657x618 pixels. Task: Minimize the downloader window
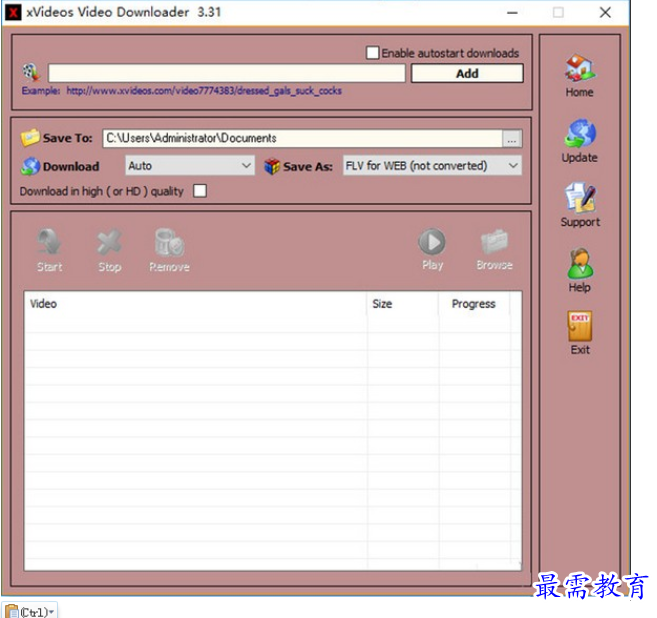click(512, 13)
